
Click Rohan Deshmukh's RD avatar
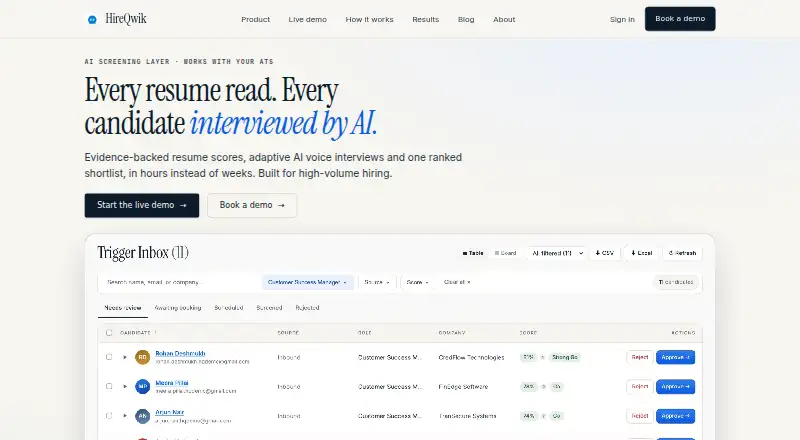coord(142,357)
